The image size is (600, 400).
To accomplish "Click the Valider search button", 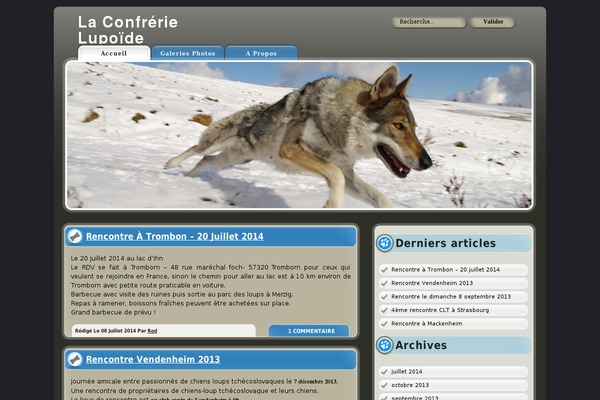I will point(492,22).
